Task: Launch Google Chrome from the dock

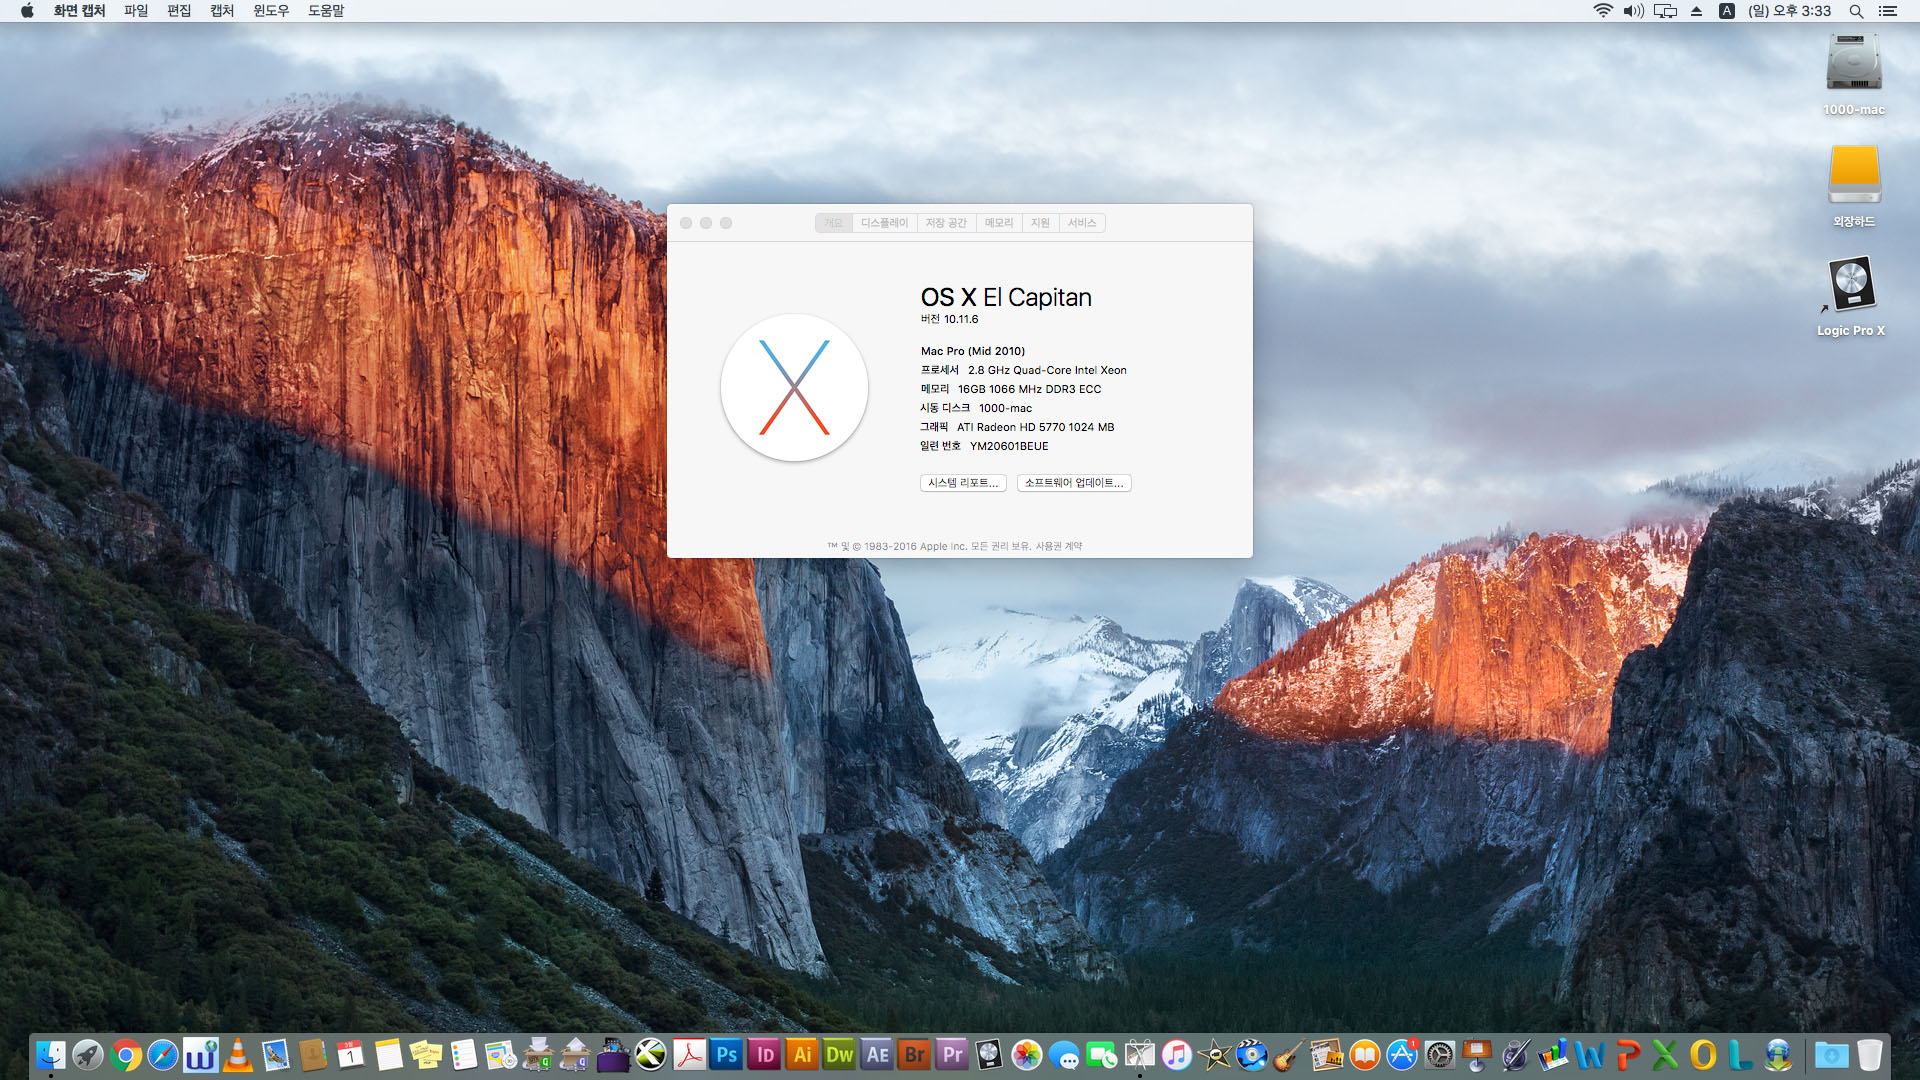Action: [x=126, y=1055]
